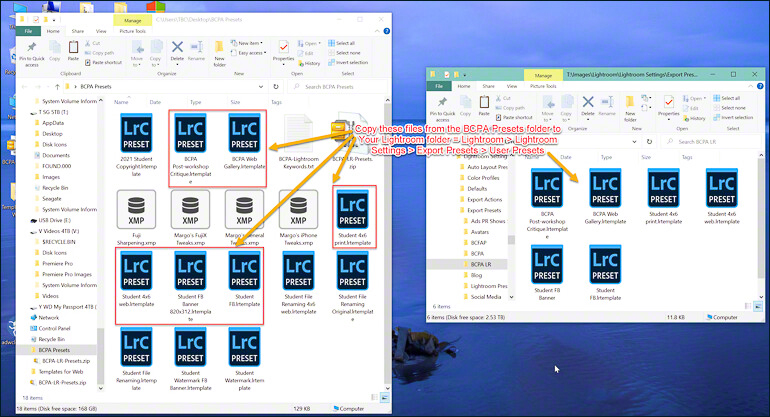Click History in right window ribbon
Viewport: 770px width, 417px height.
693,118
